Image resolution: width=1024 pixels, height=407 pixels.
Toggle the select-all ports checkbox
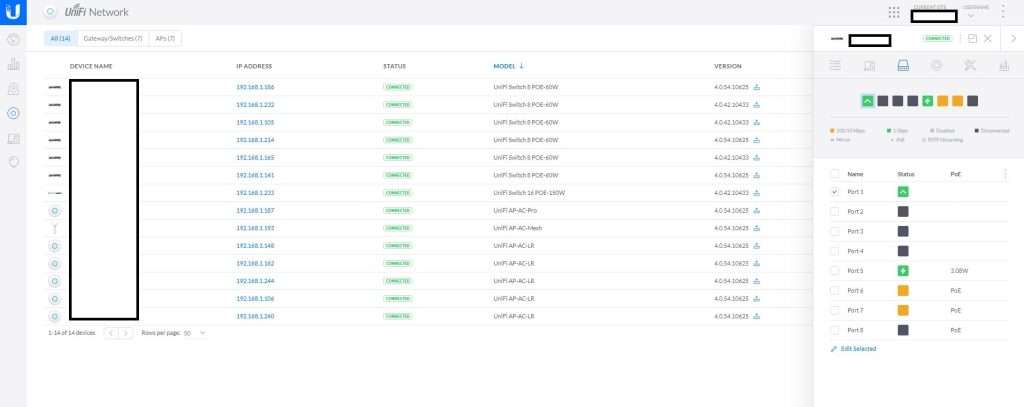click(x=835, y=174)
